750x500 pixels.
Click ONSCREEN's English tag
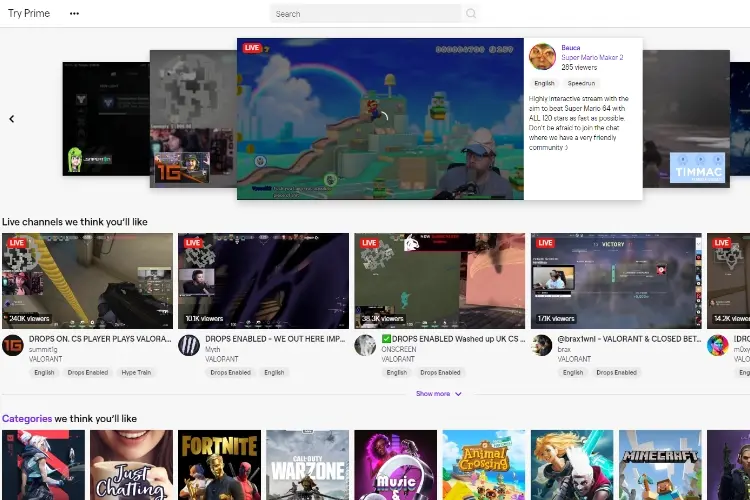397,372
